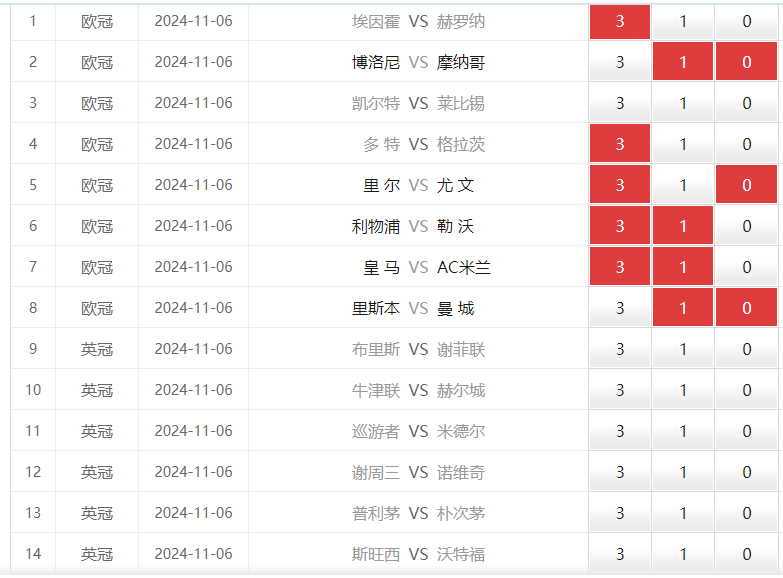Select 0 for 皇马 VS AC米兰 match
783x578 pixels.
pos(747,267)
